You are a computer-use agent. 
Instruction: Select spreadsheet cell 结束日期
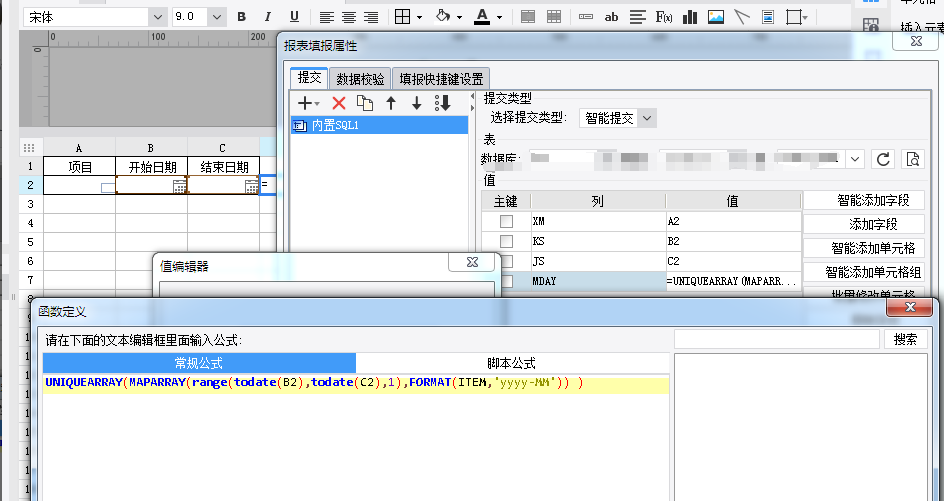224,167
